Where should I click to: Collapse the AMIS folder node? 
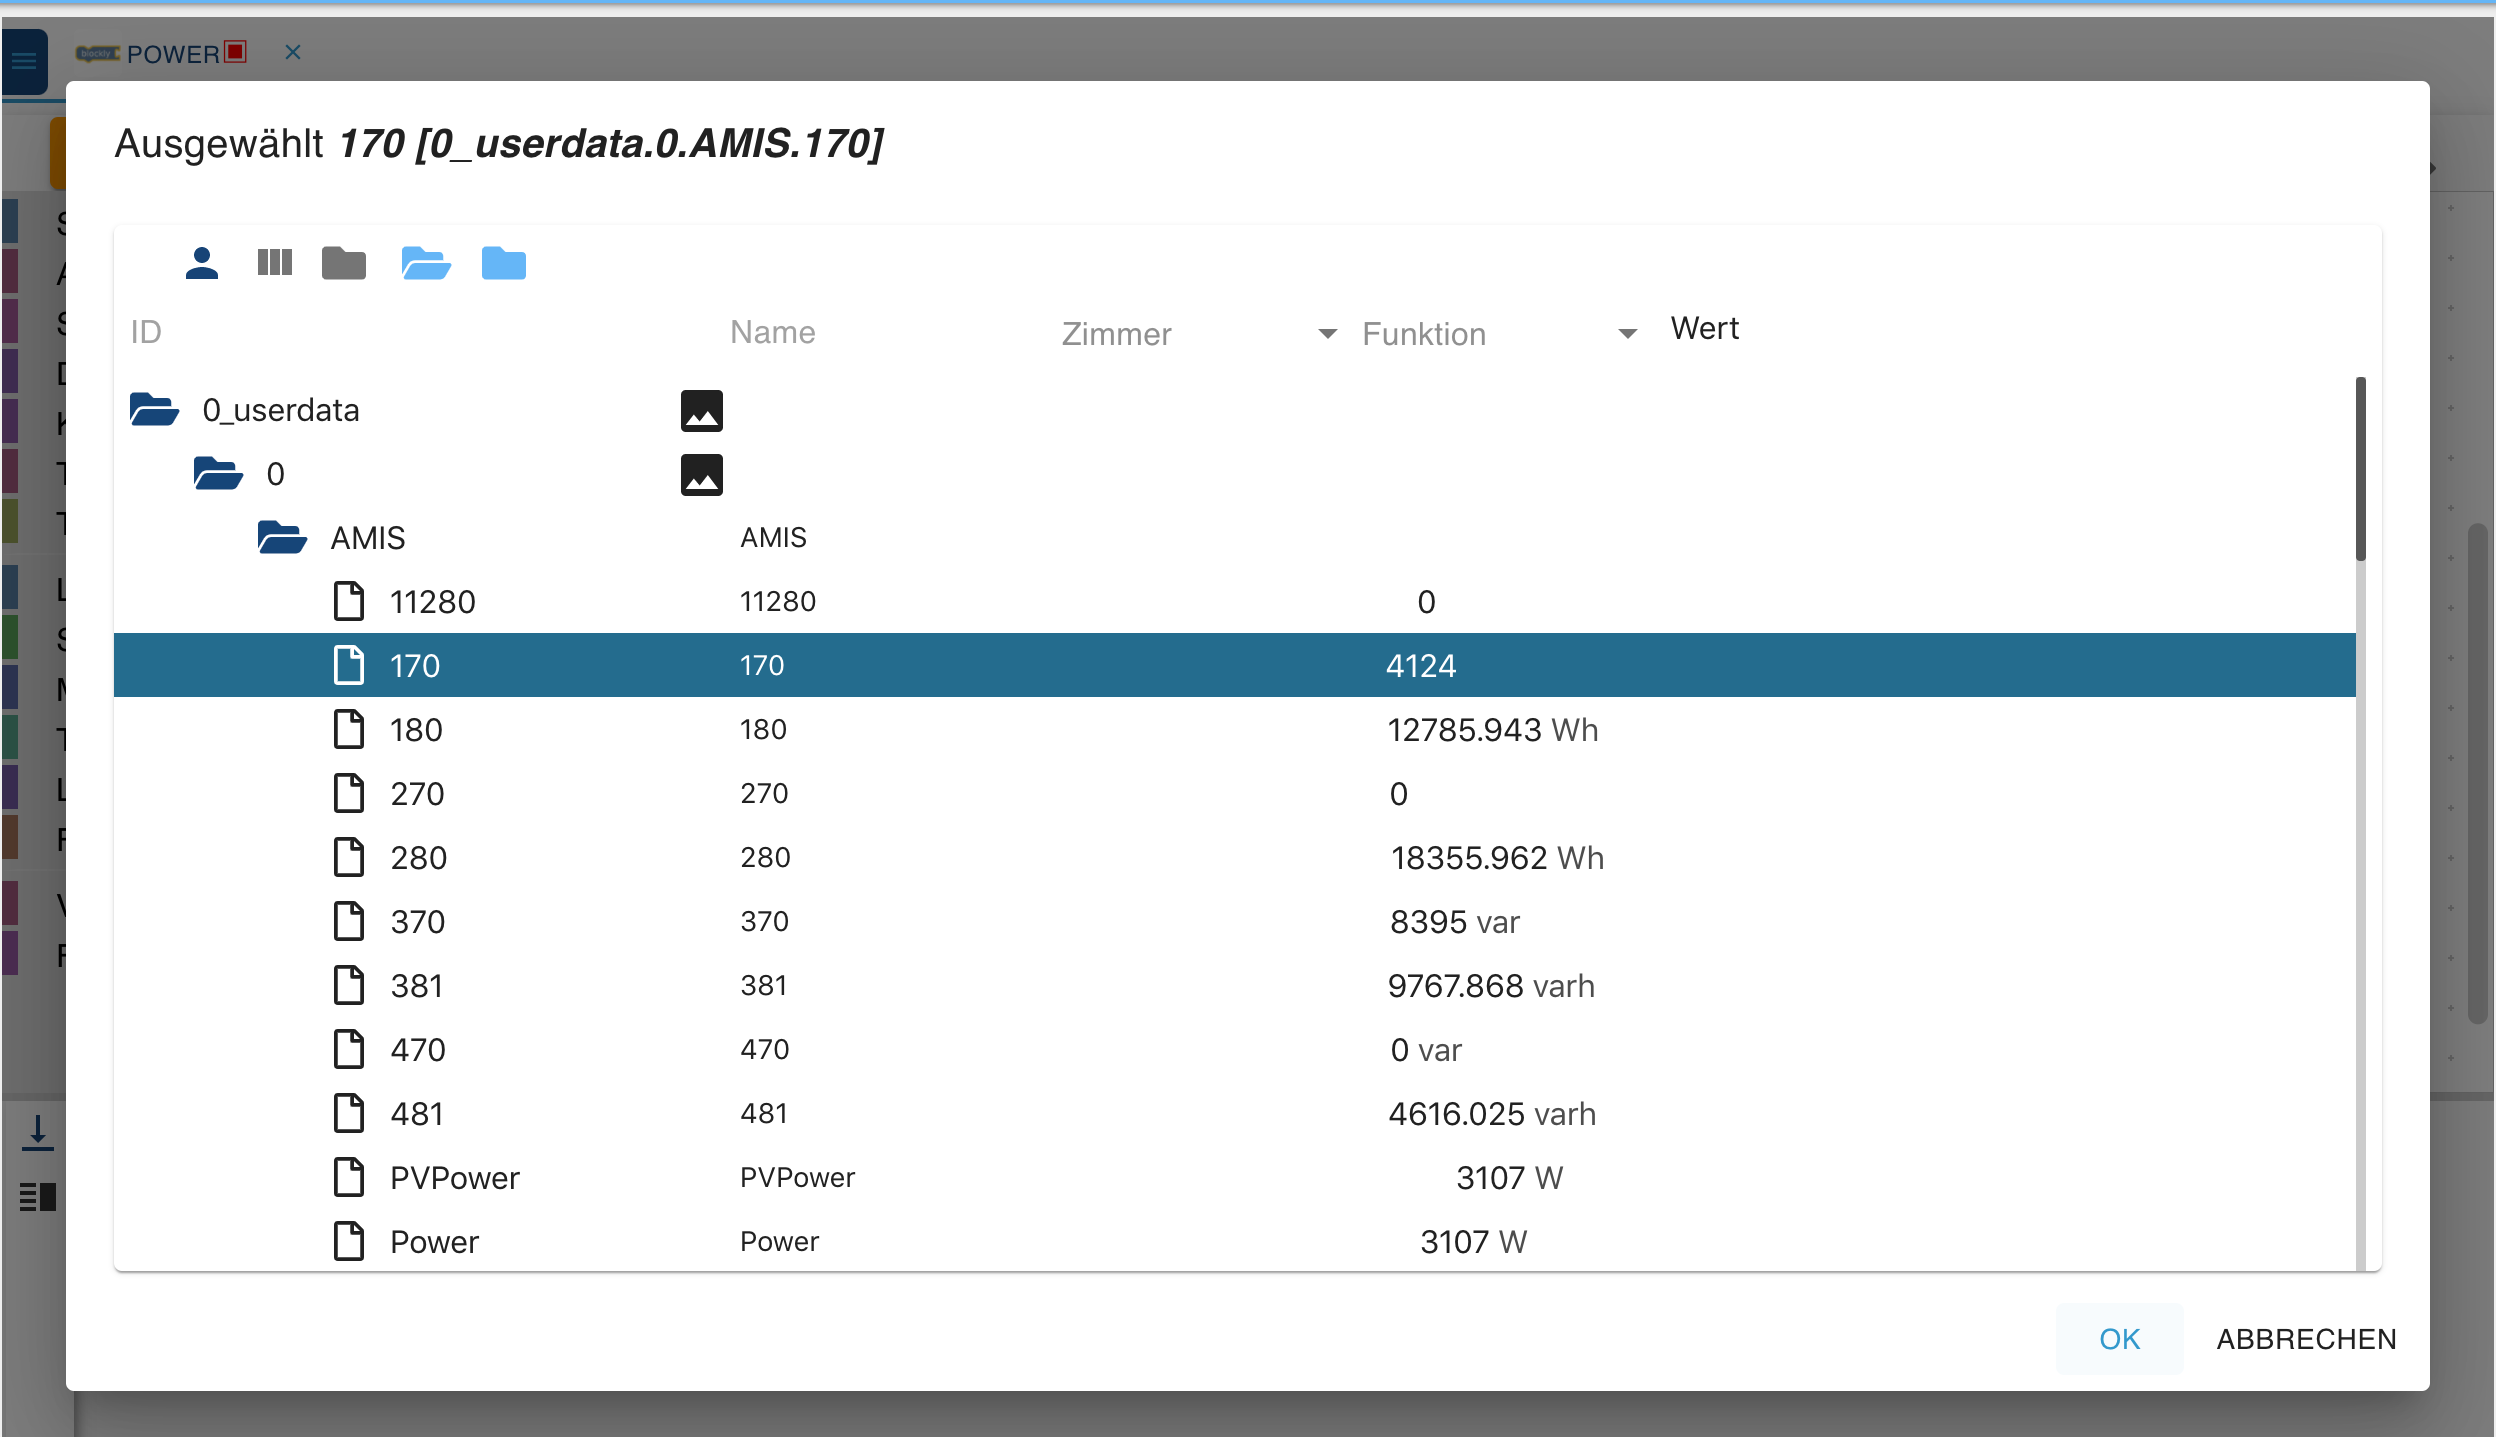coord(282,538)
